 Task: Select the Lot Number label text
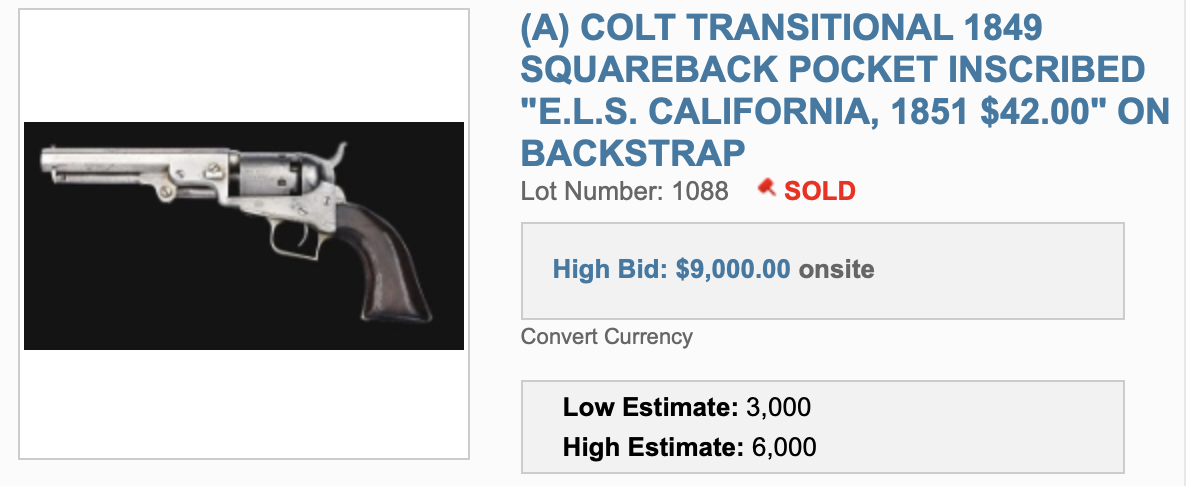point(588,190)
